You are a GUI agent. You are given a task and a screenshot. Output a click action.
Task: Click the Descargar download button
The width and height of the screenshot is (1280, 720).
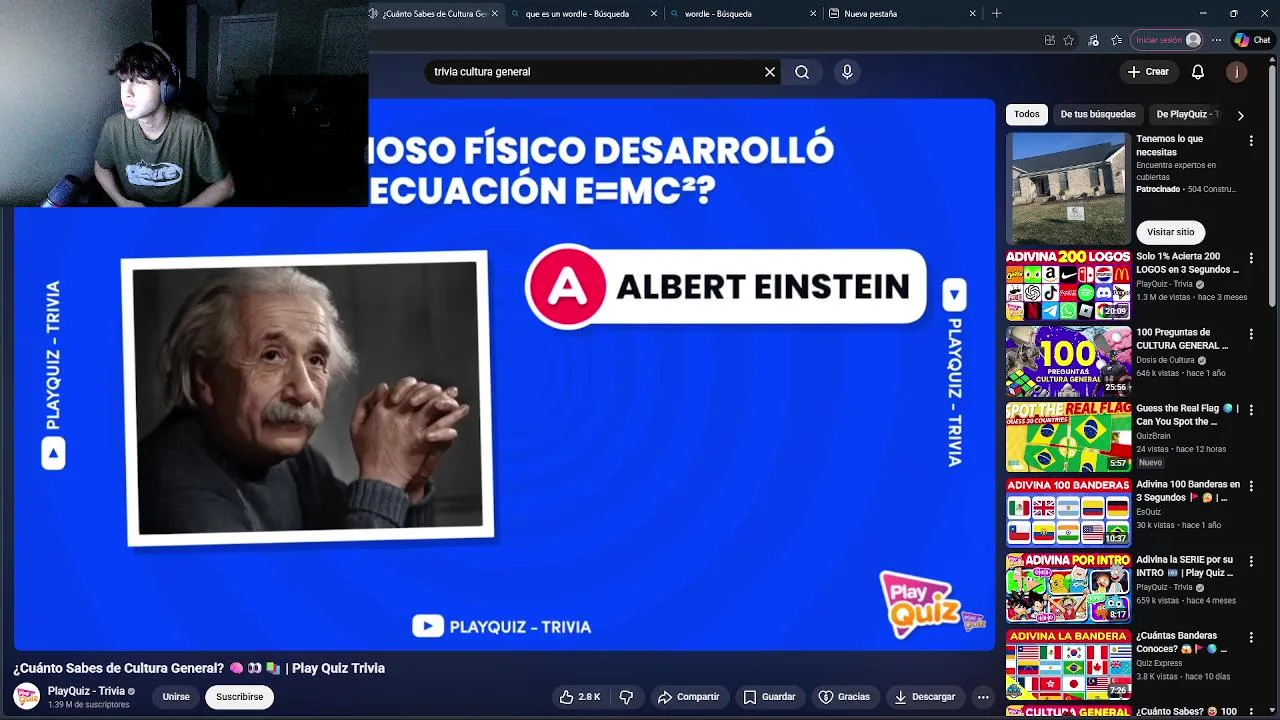[x=924, y=697]
